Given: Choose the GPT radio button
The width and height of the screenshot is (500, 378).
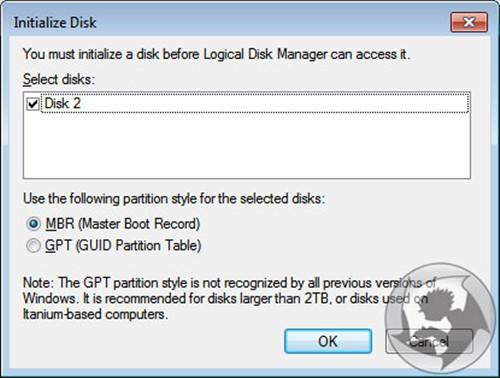Looking at the screenshot, I should tap(33, 246).
